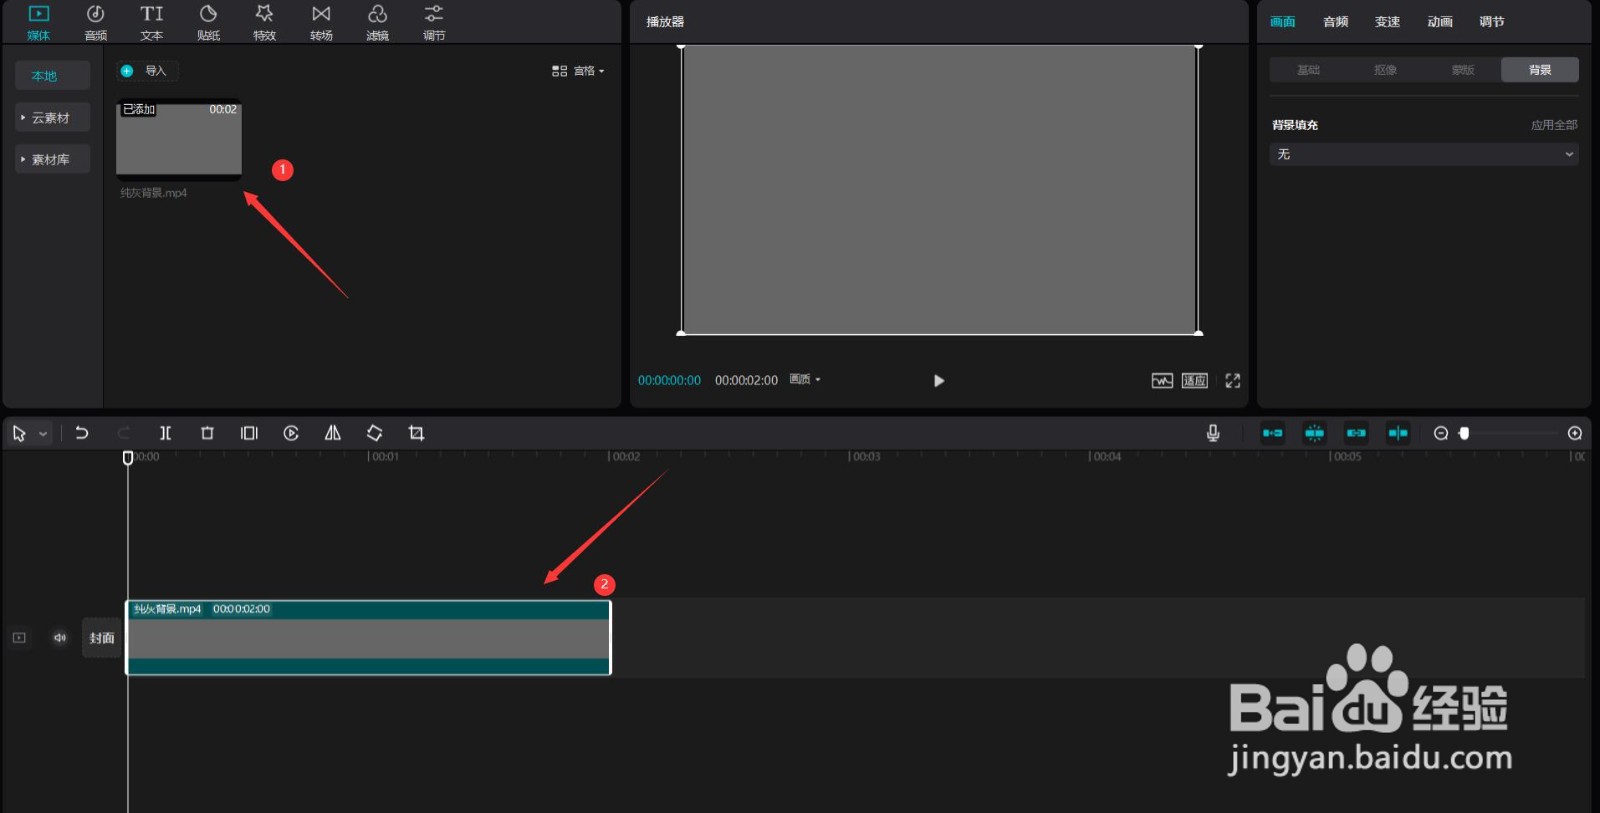This screenshot has width=1600, height=813.
Task: Select the 纯灰背景.mp4 media thumbnail
Action: tap(179, 139)
